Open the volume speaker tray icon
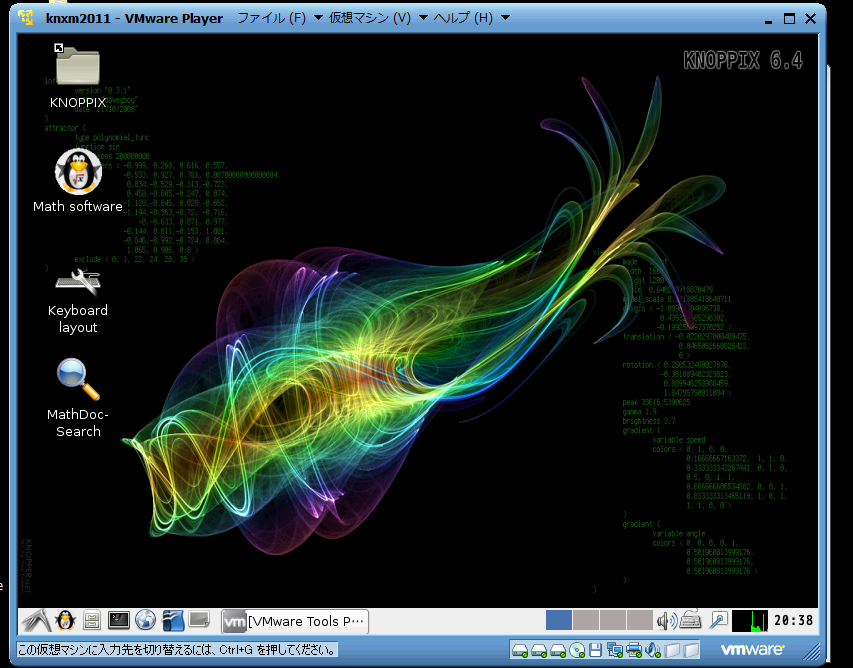 (x=666, y=621)
